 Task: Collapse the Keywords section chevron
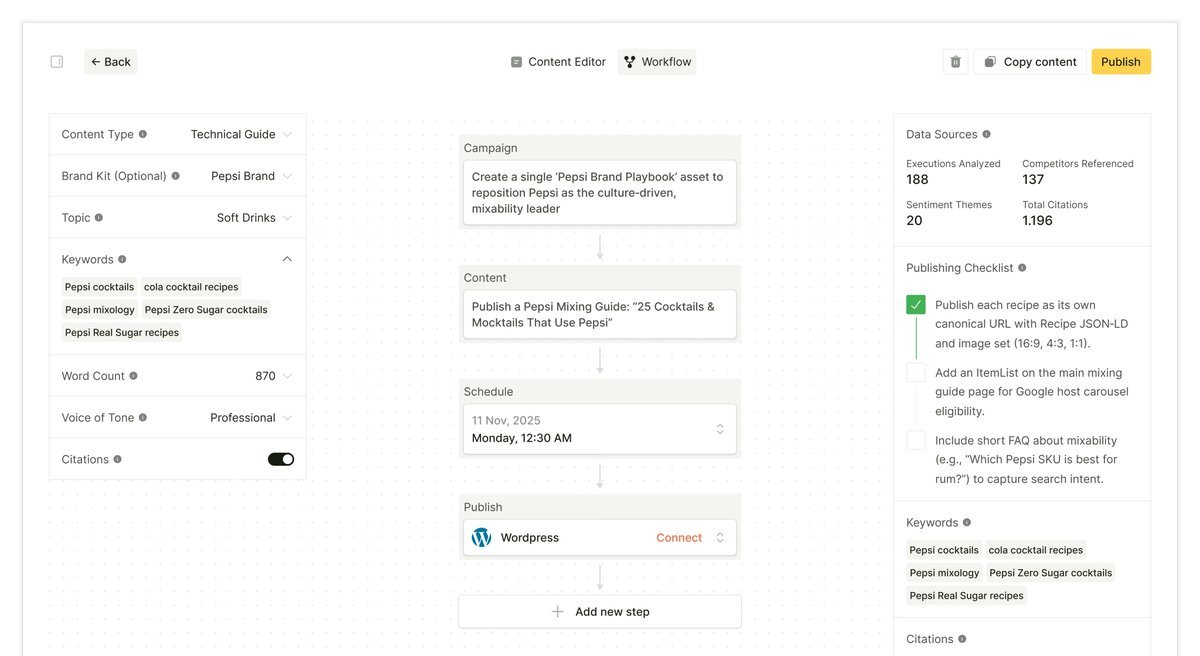click(287, 259)
